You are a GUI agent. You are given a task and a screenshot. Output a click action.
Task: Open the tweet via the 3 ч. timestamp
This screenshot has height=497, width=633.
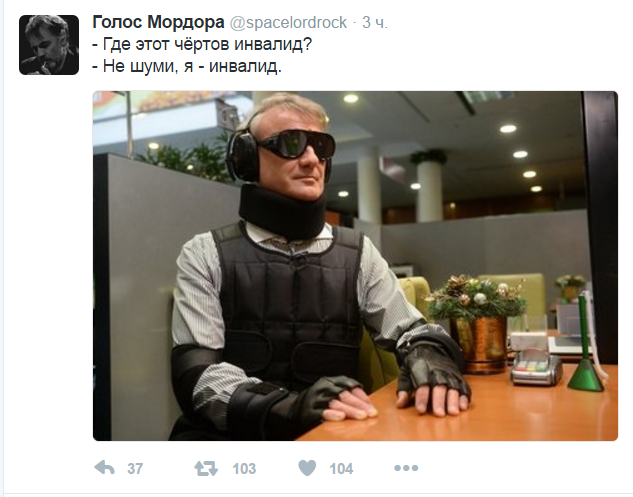pos(375,23)
